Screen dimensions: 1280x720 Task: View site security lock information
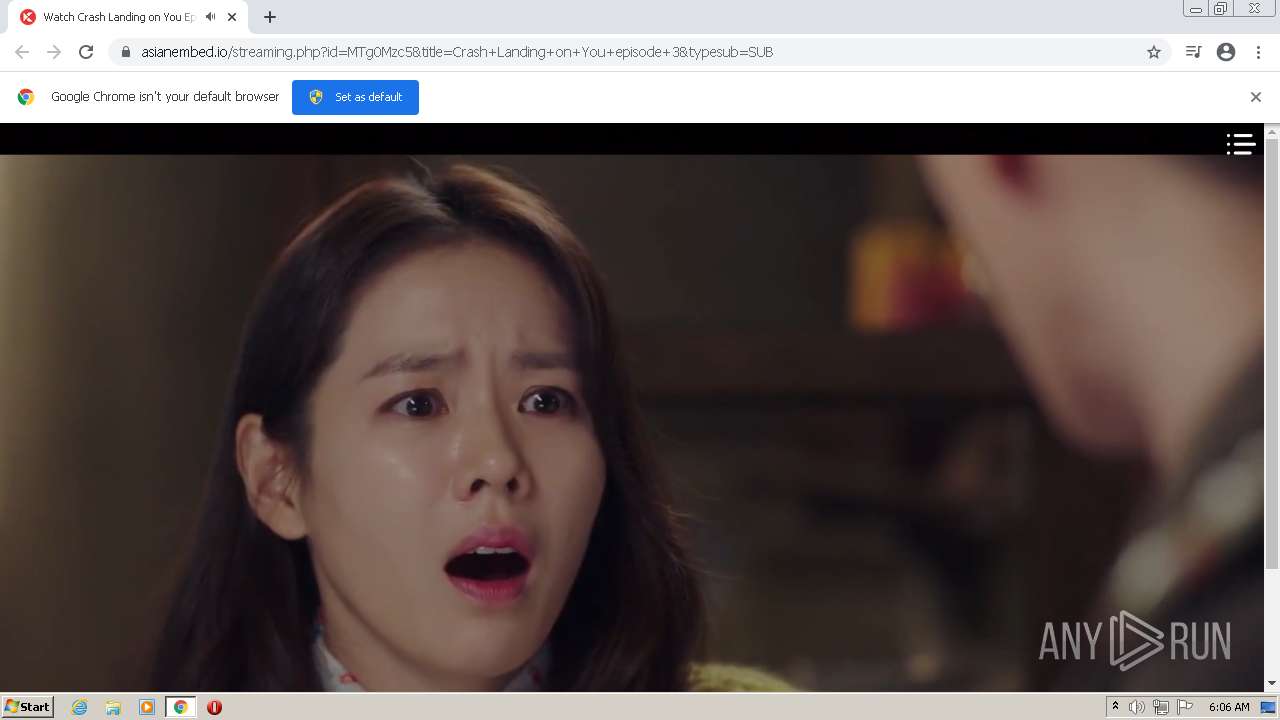coord(126,52)
